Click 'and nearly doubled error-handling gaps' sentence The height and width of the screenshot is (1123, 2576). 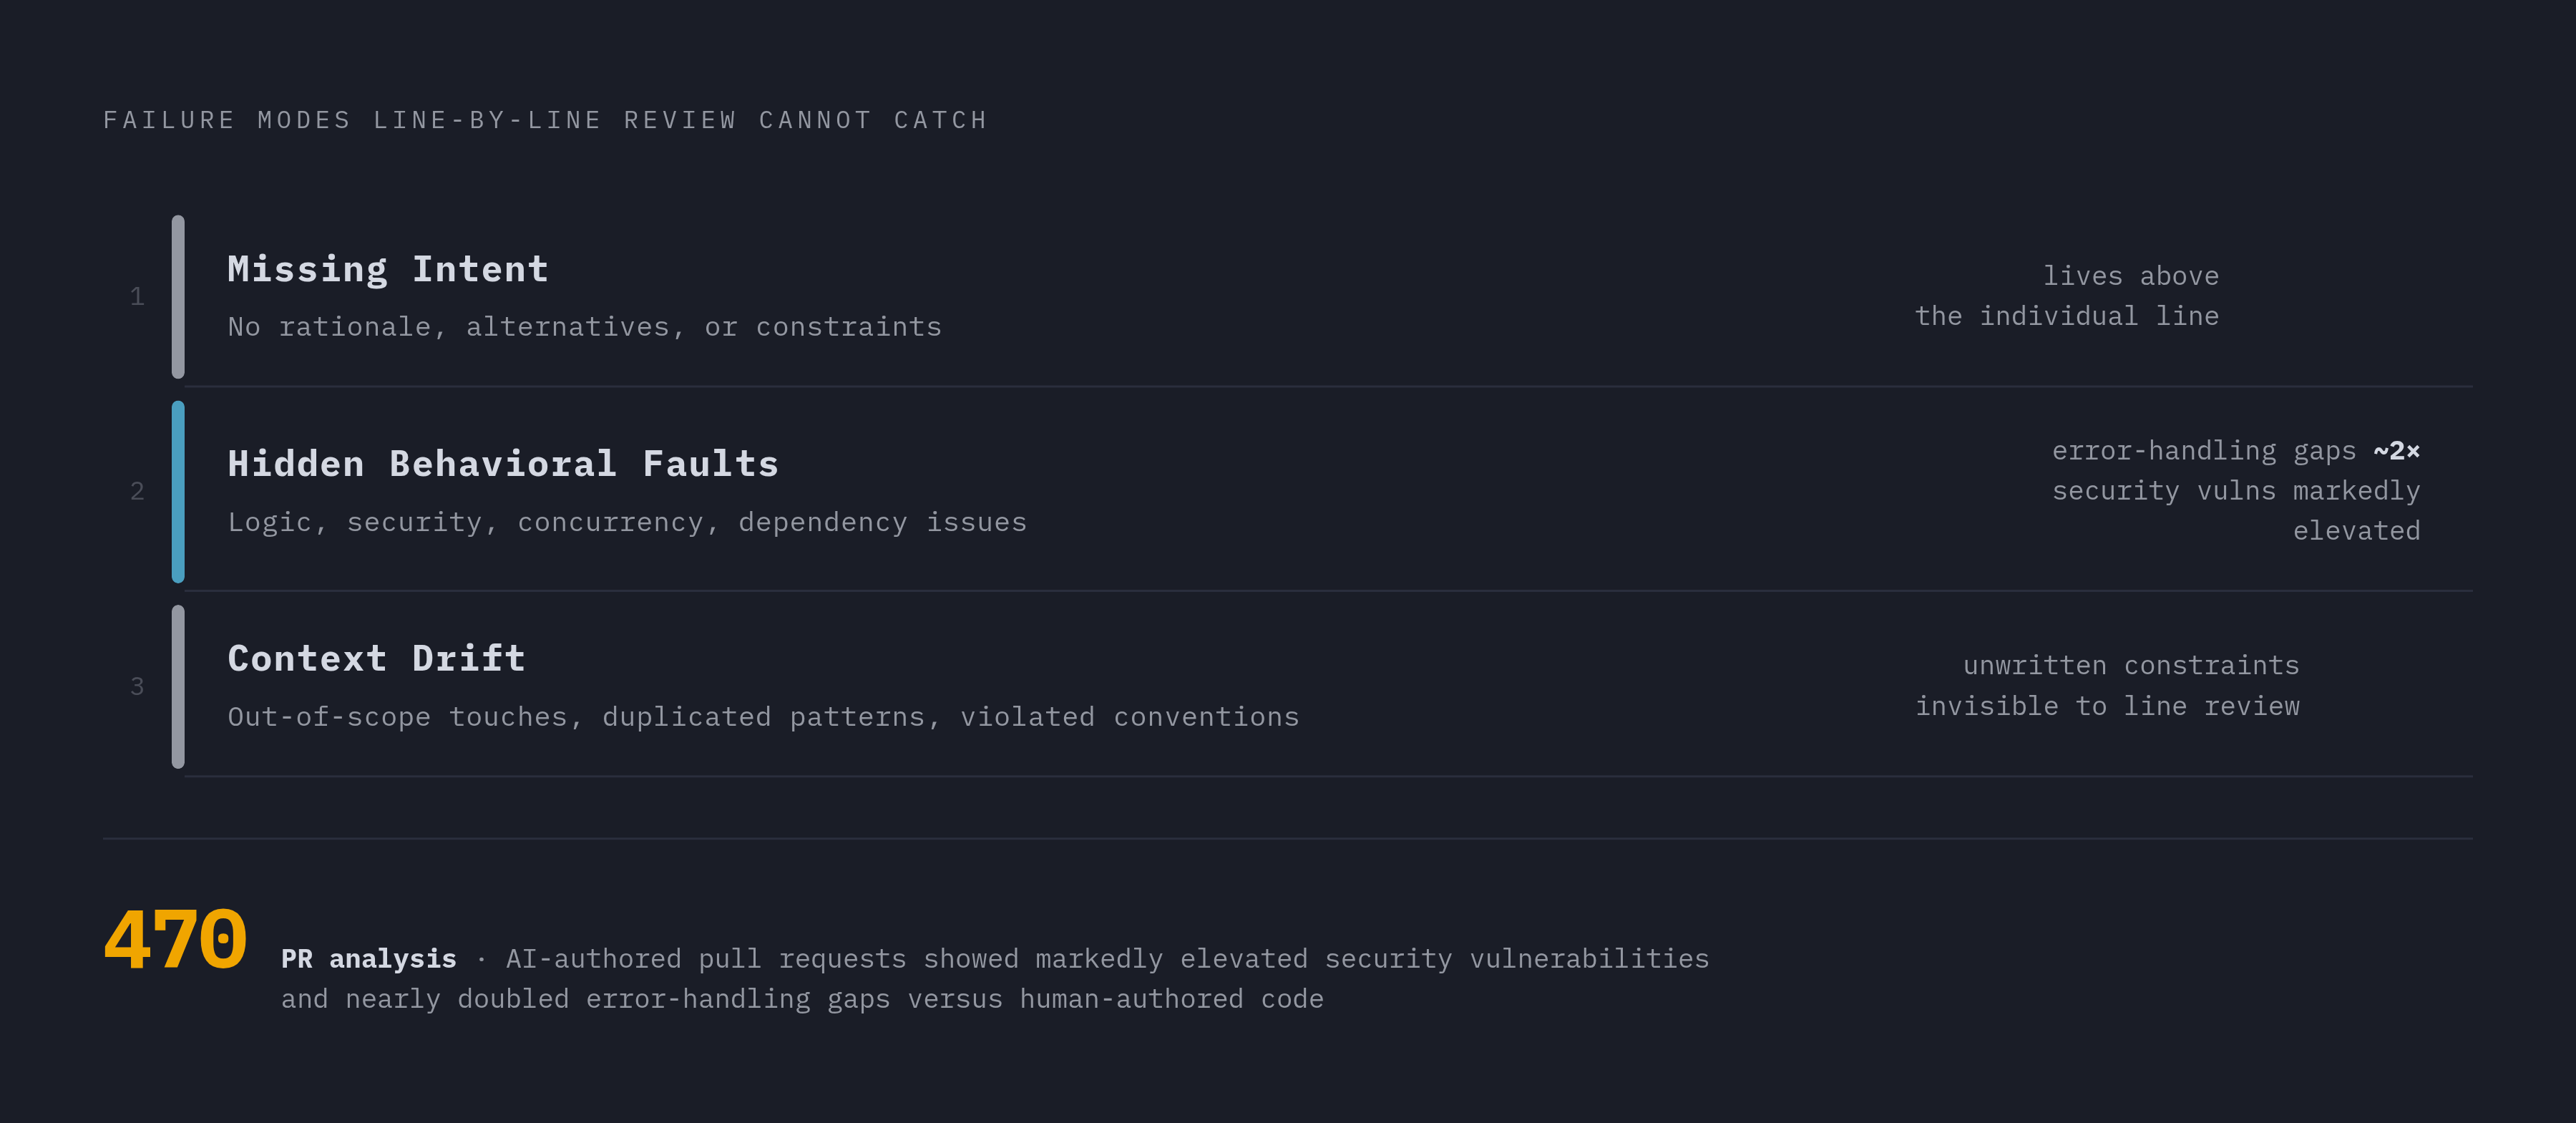pyautogui.click(x=802, y=999)
